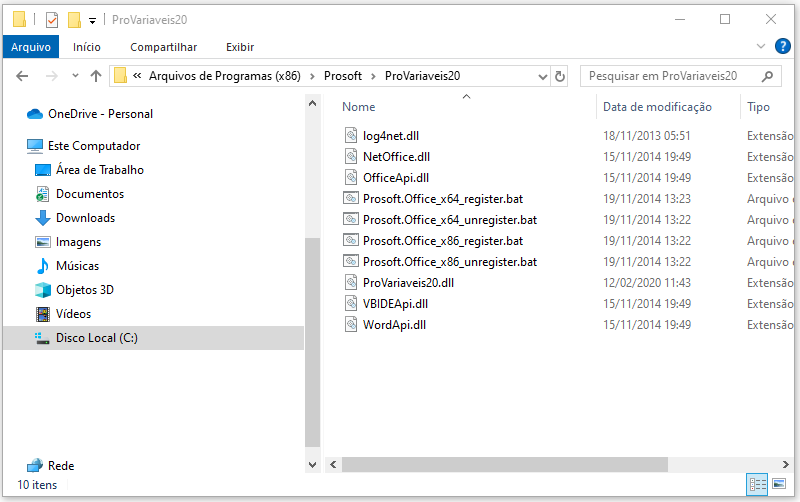Open Objetos 3D in the sidebar
The image size is (800, 502).
(74, 290)
